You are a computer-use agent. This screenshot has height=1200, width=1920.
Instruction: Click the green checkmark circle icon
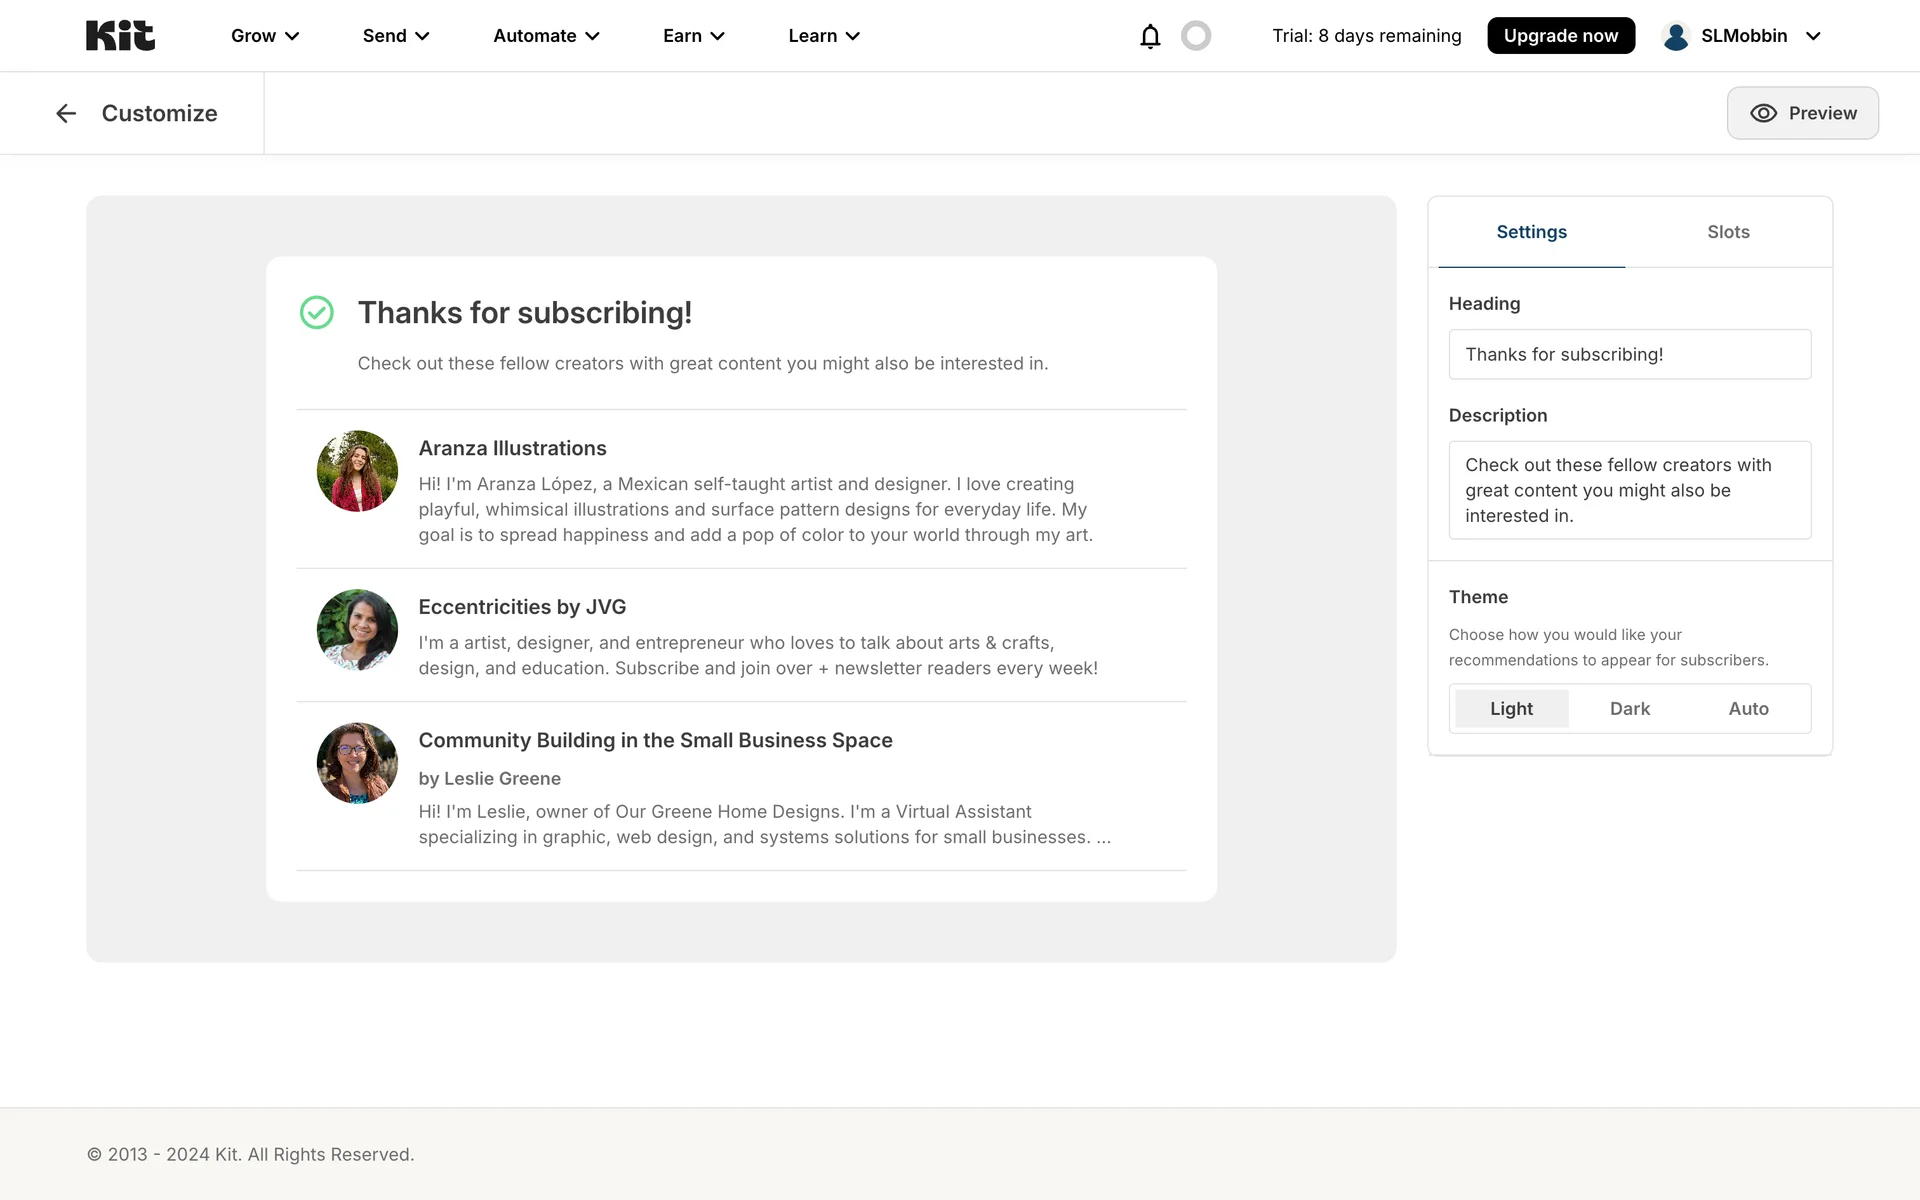pyautogui.click(x=317, y=313)
